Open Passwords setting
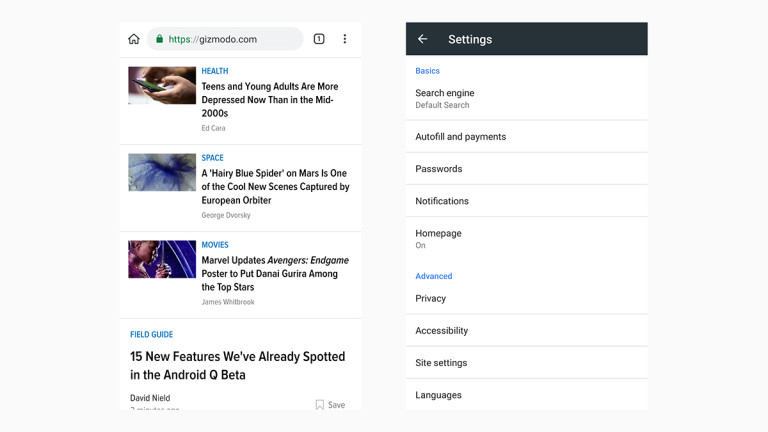This screenshot has width=768, height=432. point(527,169)
